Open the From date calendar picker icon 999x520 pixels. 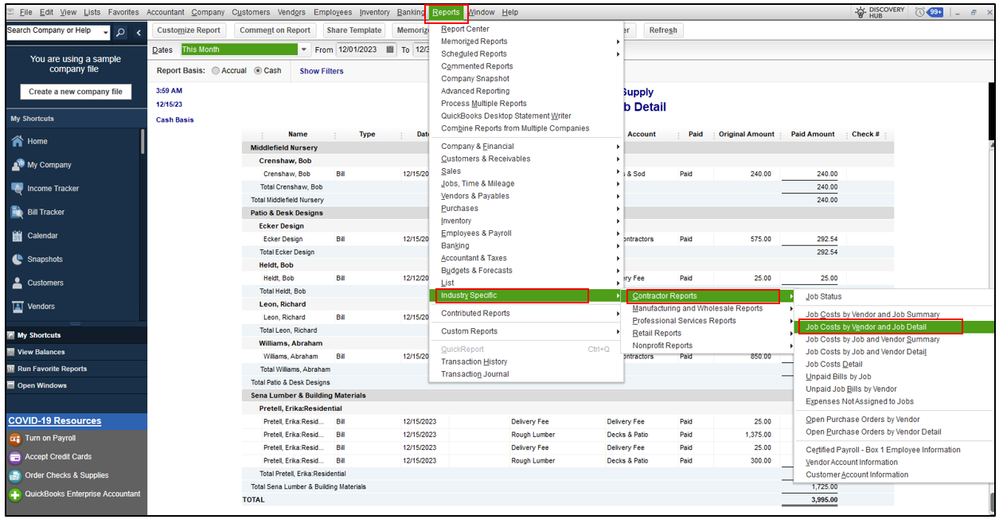click(x=390, y=50)
